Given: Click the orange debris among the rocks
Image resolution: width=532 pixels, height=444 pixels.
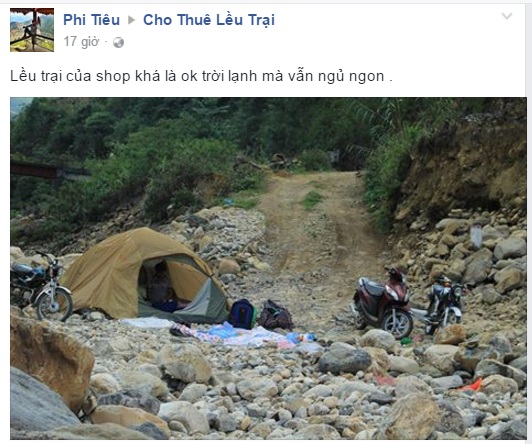Looking at the screenshot, I should (472, 386).
